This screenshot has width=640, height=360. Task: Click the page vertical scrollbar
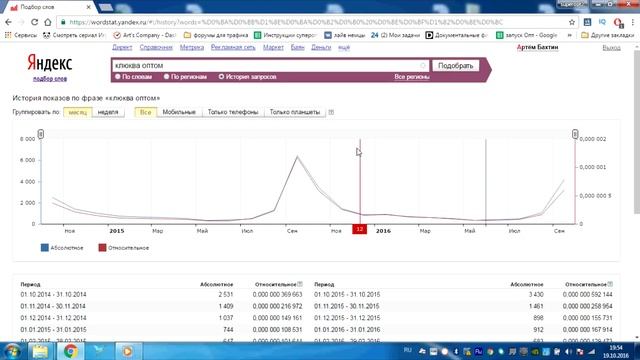636,133
